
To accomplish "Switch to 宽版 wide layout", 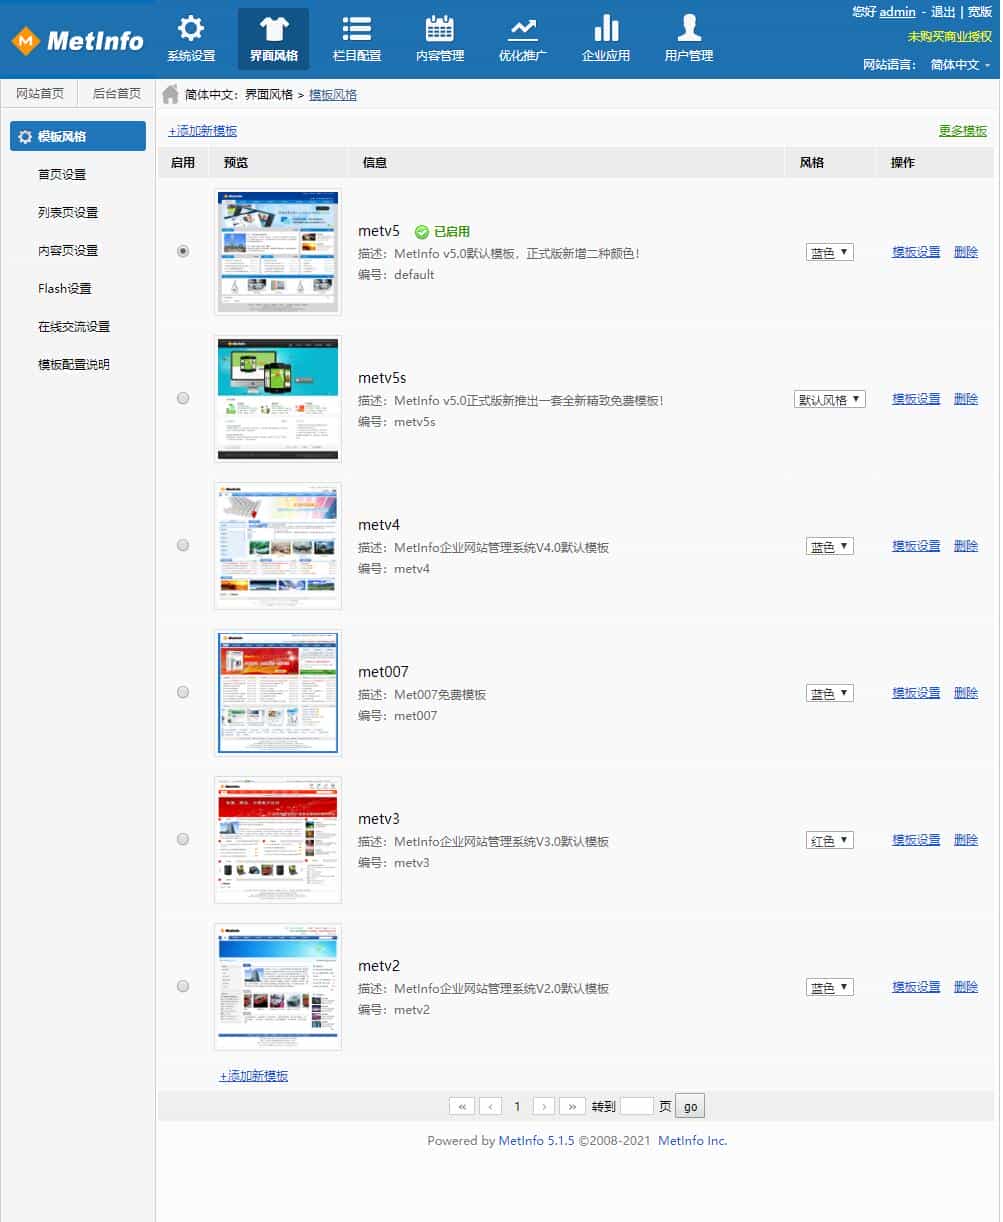I will 980,12.
